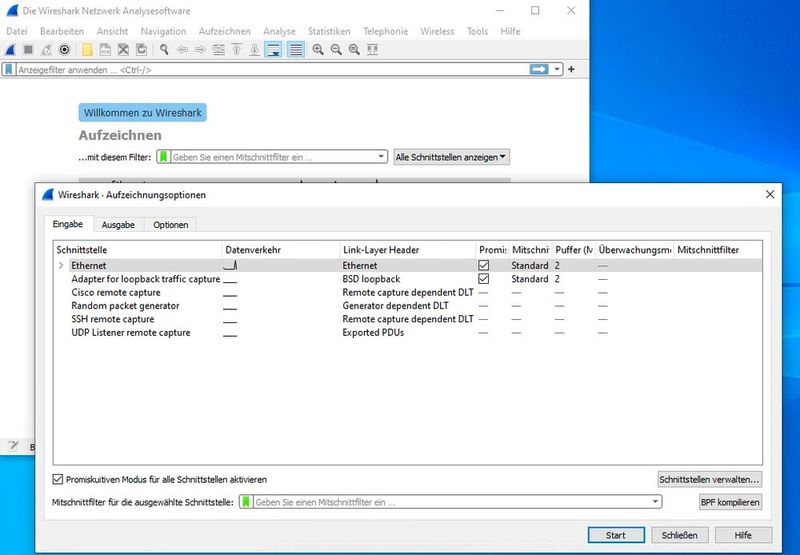This screenshot has height=555, width=800.
Task: Expand the Ethernet interface tree row
Action: [61, 265]
